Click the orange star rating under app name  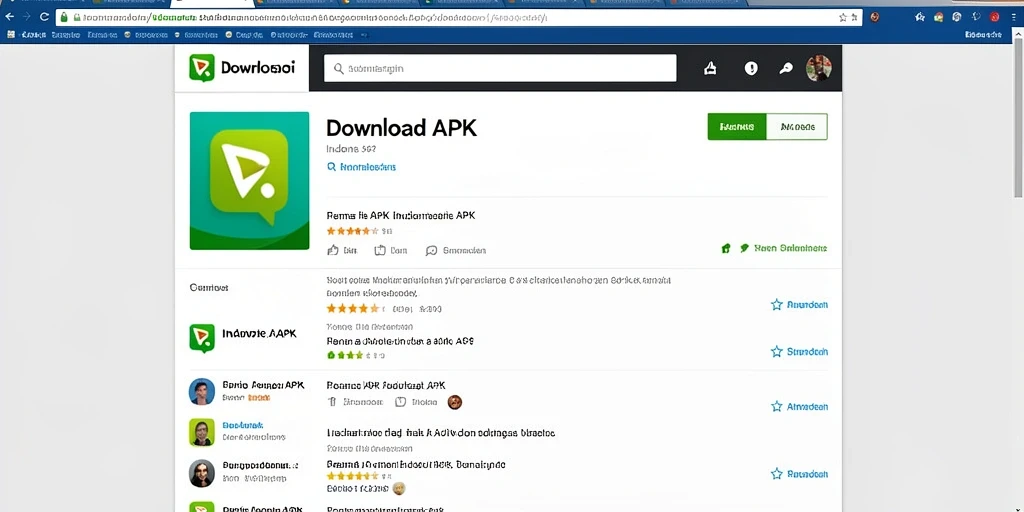pos(352,231)
